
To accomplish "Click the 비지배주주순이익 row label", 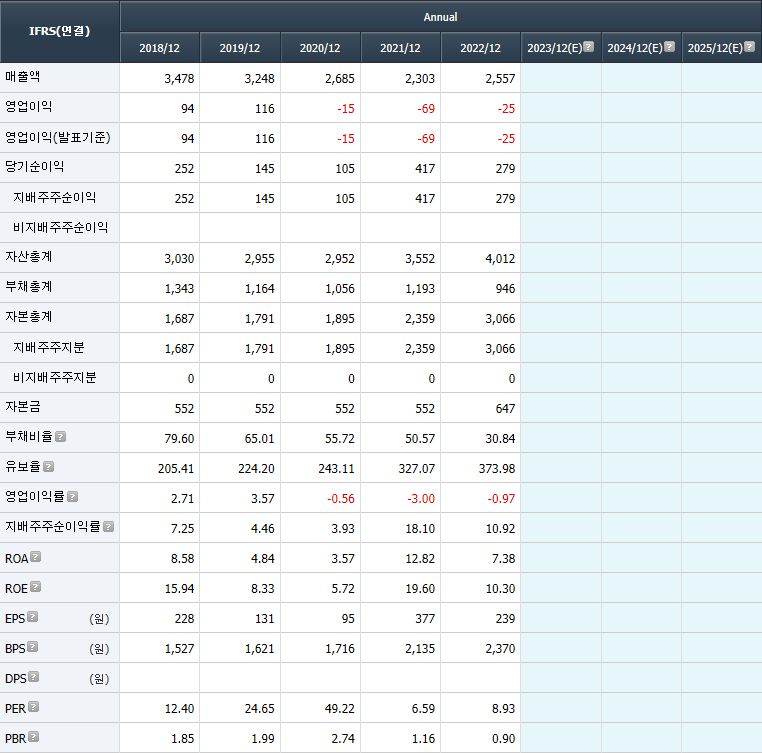I will pos(60,227).
